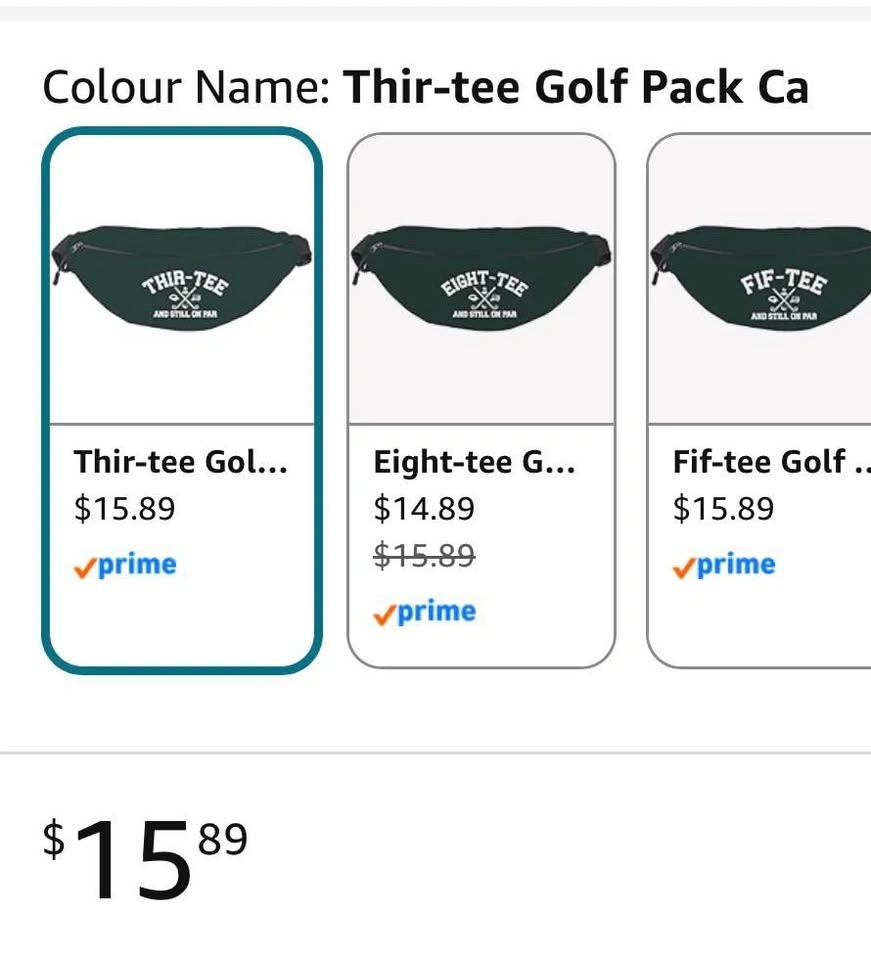Viewport: 871px width, 960px height.
Task: Click the "Colour Name:" label
Action: tap(186, 88)
